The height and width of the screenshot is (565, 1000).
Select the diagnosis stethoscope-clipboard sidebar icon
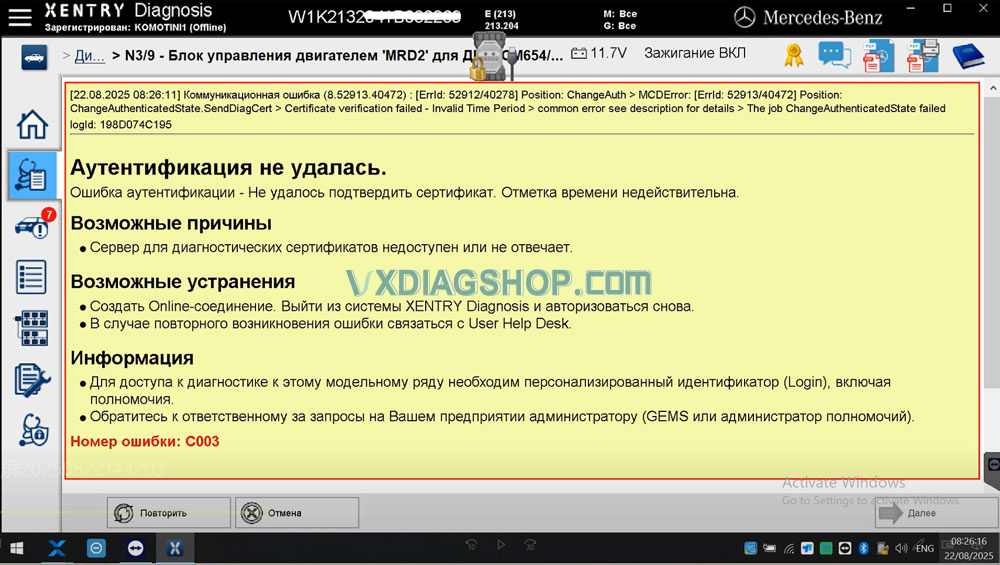click(32, 175)
